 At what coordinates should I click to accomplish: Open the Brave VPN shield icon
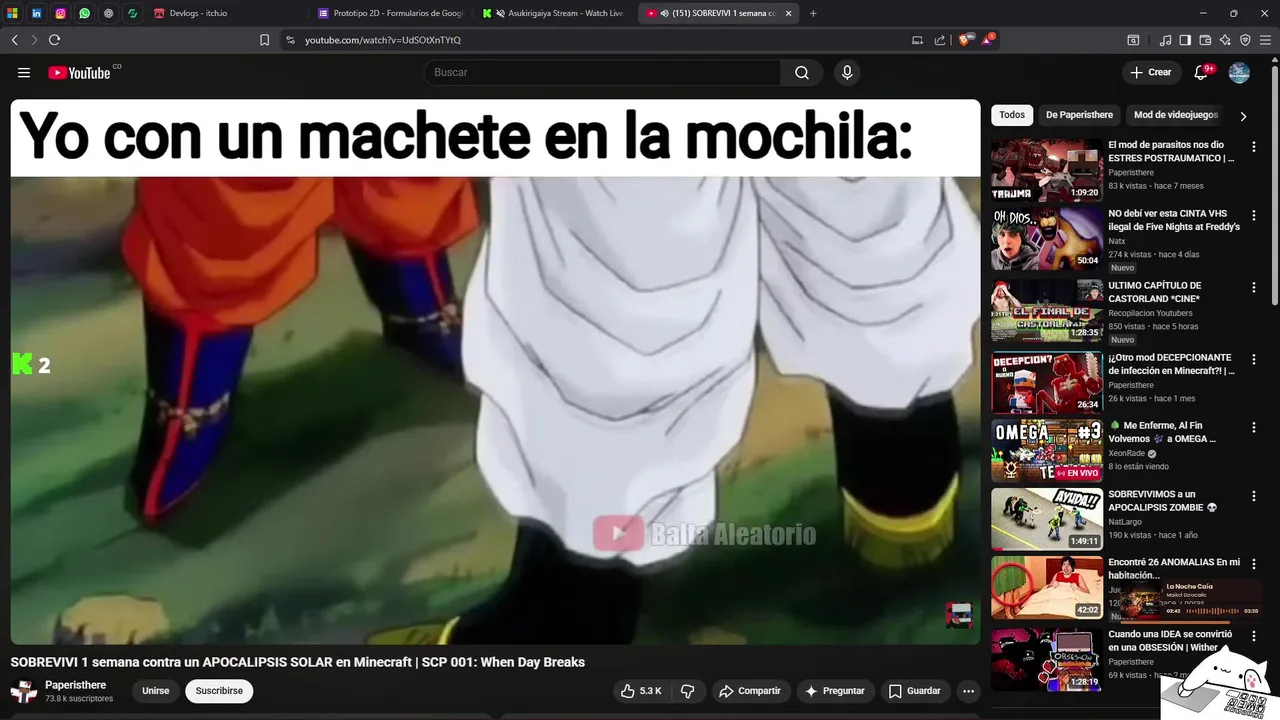pos(1245,40)
